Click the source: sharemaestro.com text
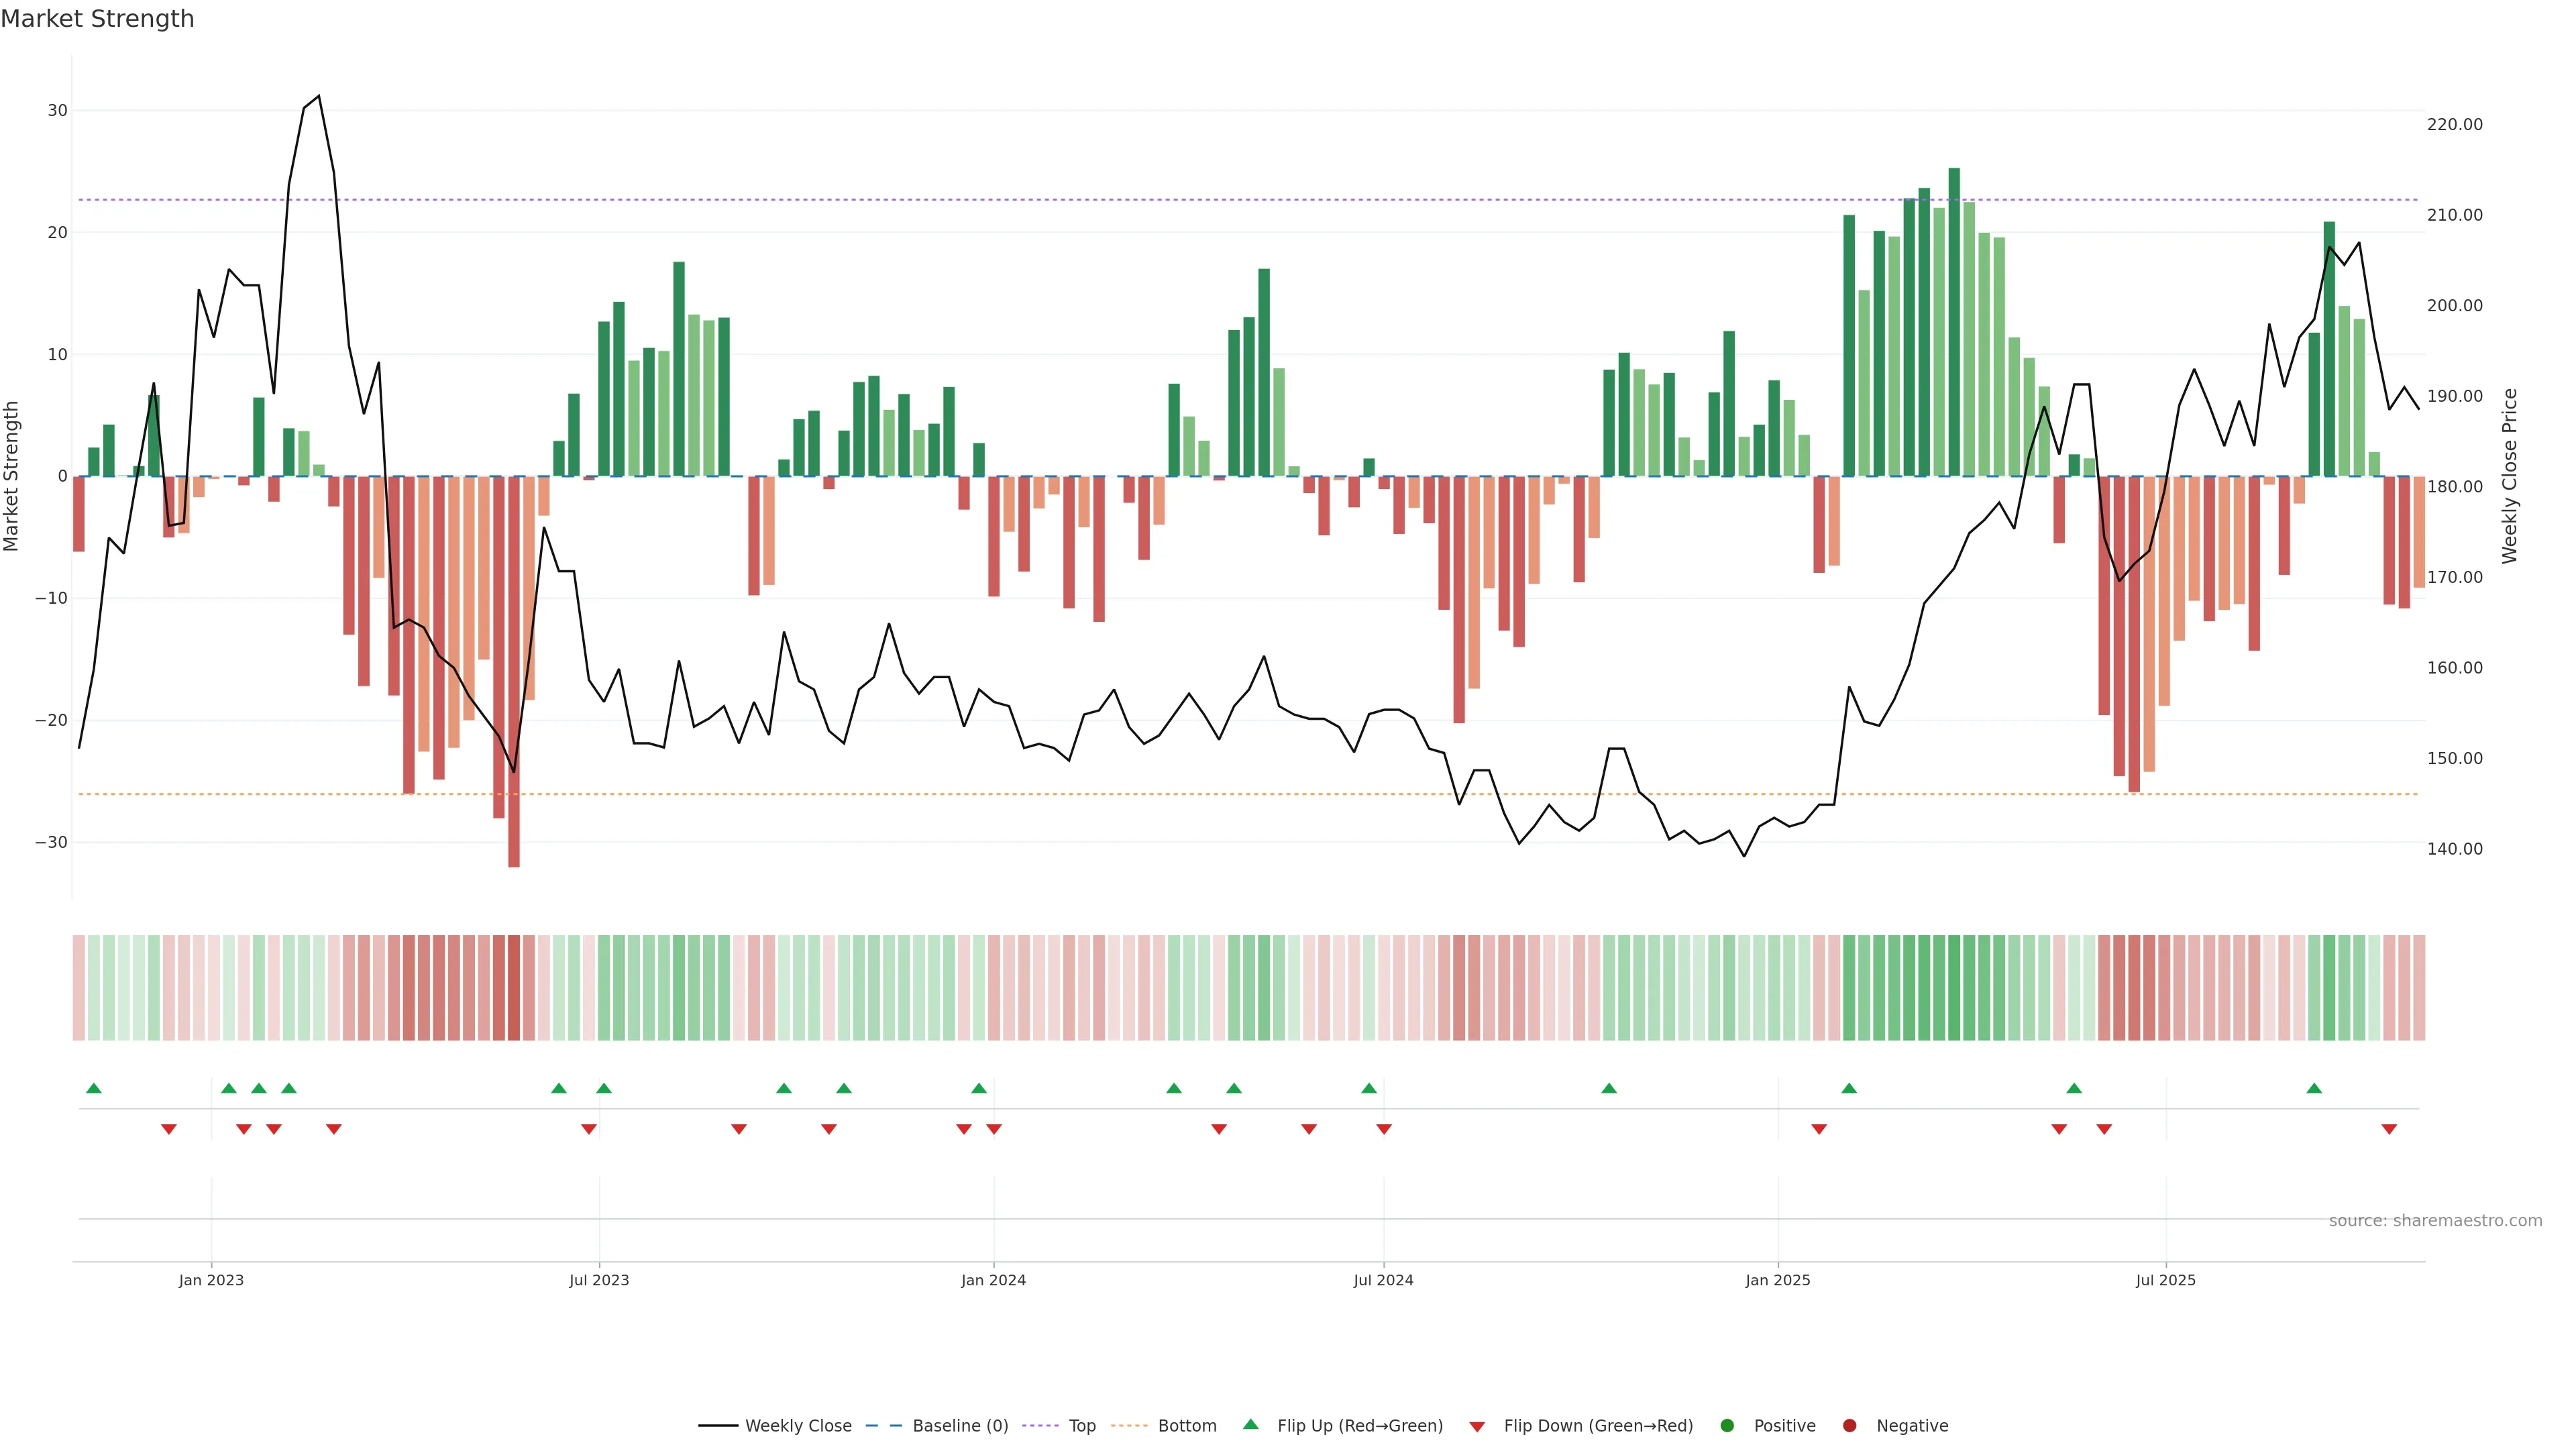The width and height of the screenshot is (2576, 1449). click(x=2435, y=1221)
